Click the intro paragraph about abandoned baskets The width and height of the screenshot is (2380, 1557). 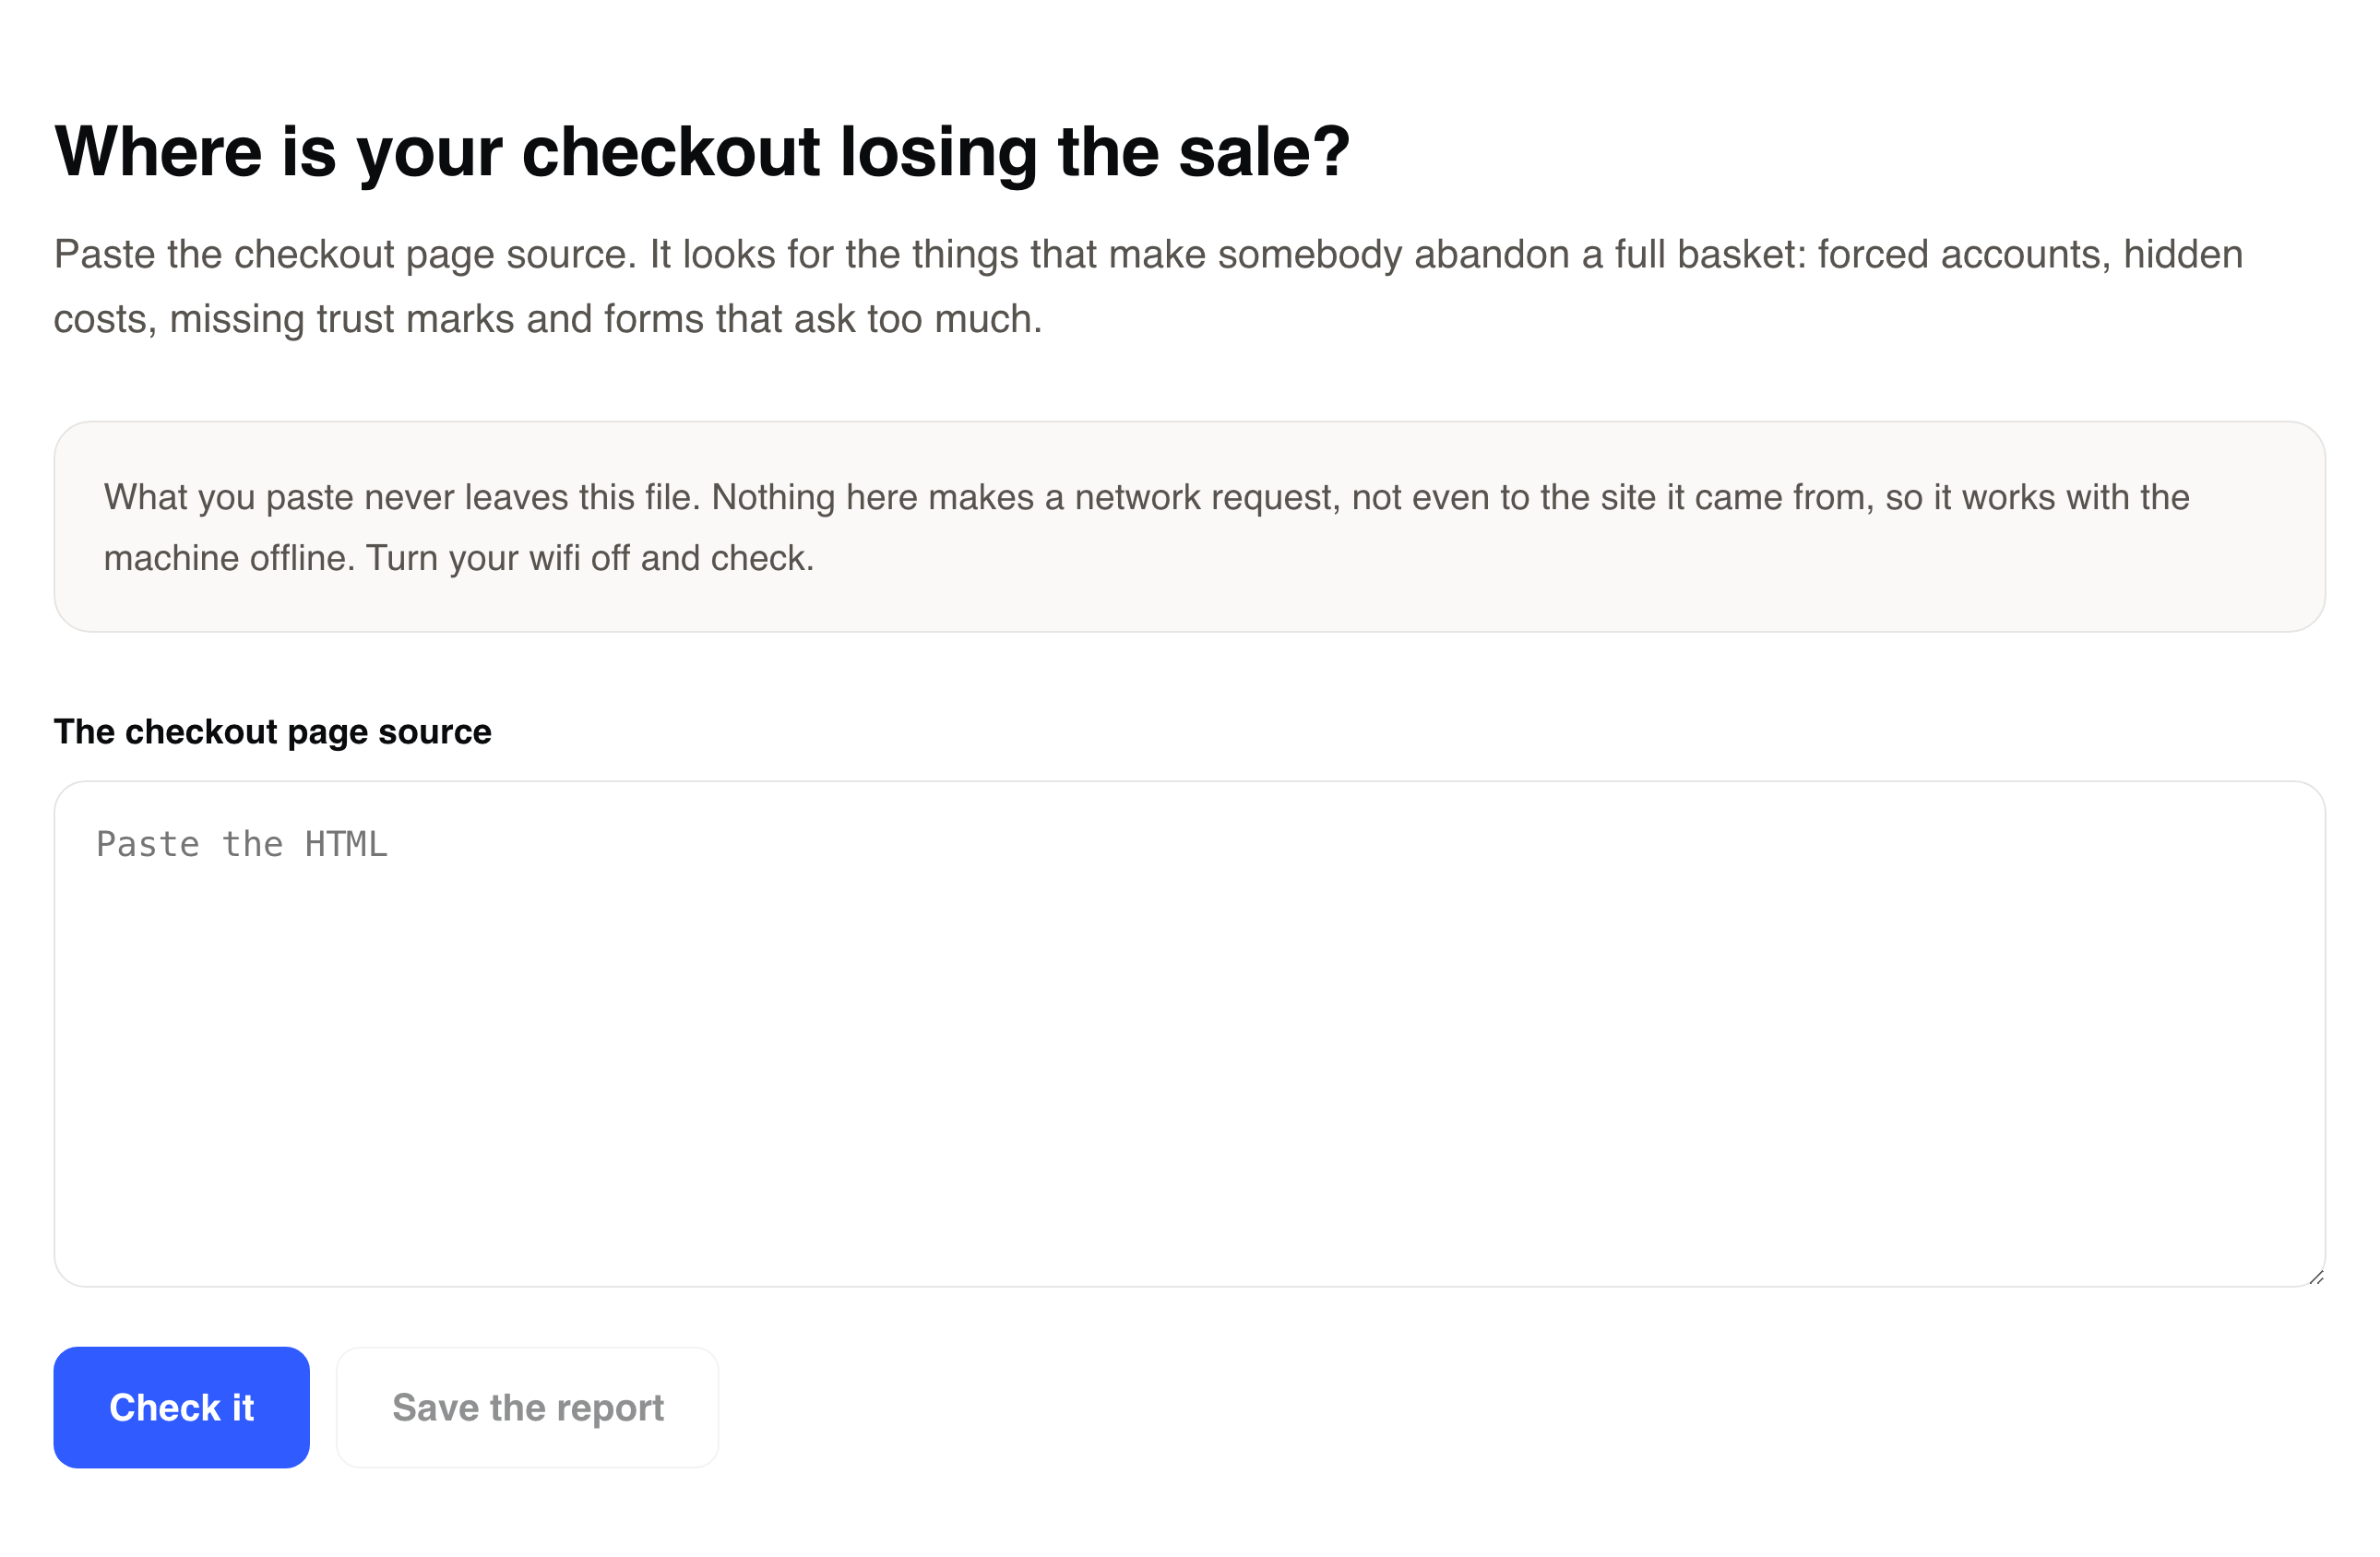[1148, 286]
